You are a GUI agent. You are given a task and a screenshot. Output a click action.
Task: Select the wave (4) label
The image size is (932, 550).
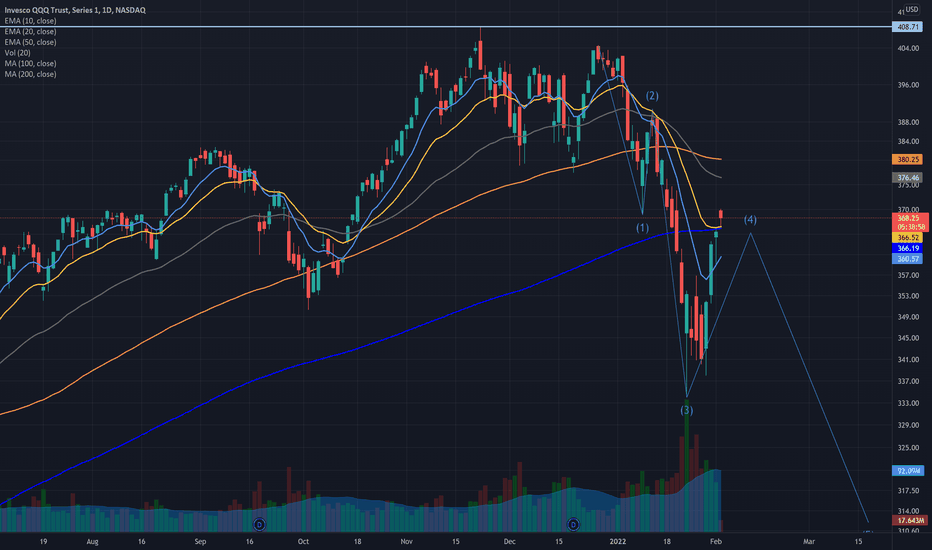750,220
